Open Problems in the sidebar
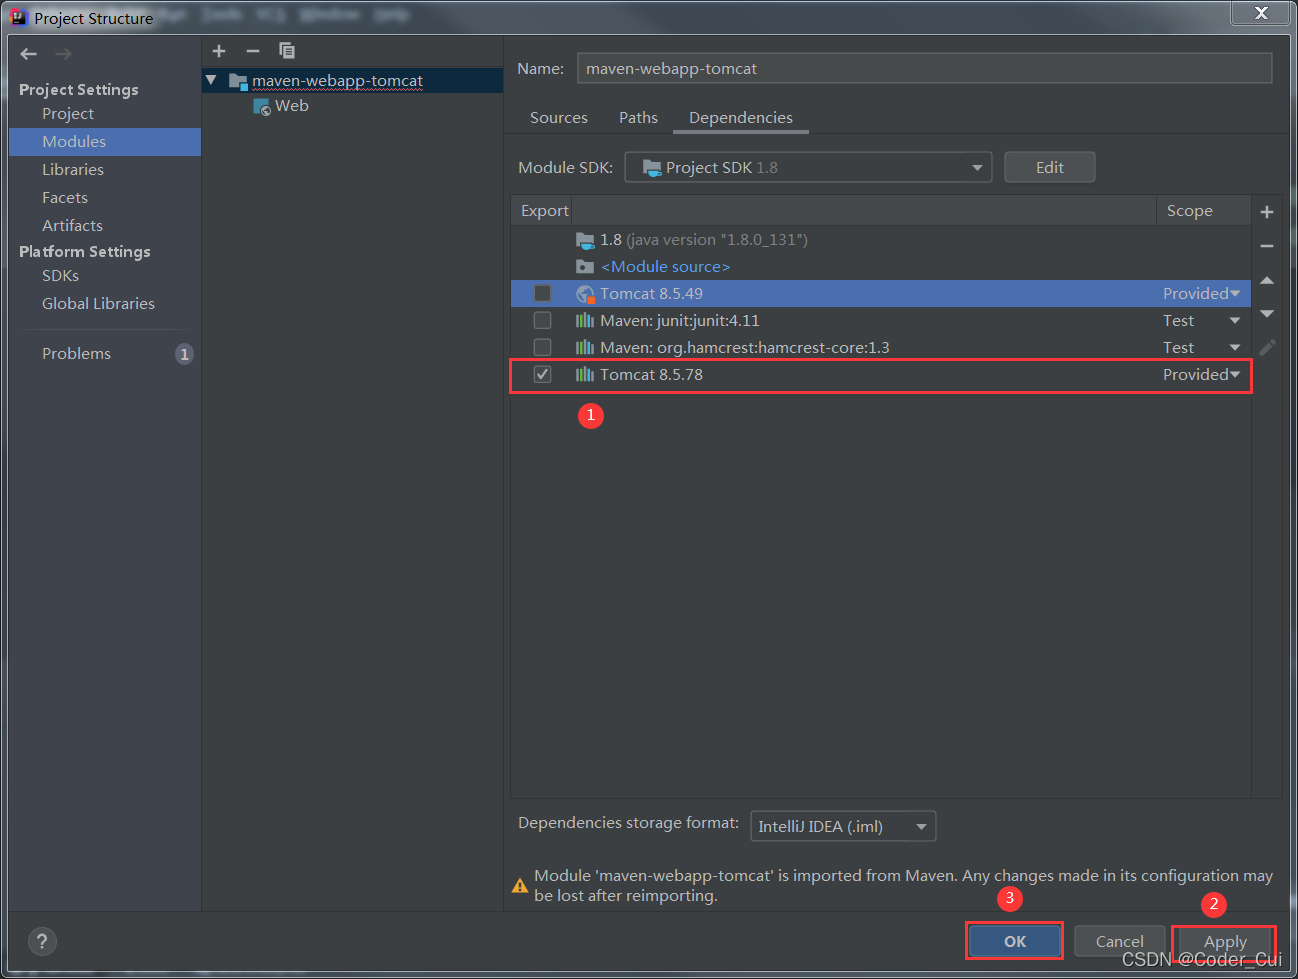 [x=76, y=354]
